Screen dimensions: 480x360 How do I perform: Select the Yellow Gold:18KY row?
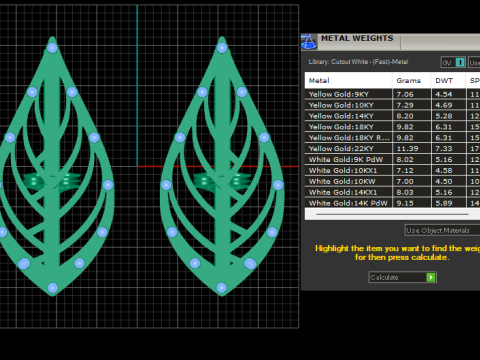click(x=392, y=127)
